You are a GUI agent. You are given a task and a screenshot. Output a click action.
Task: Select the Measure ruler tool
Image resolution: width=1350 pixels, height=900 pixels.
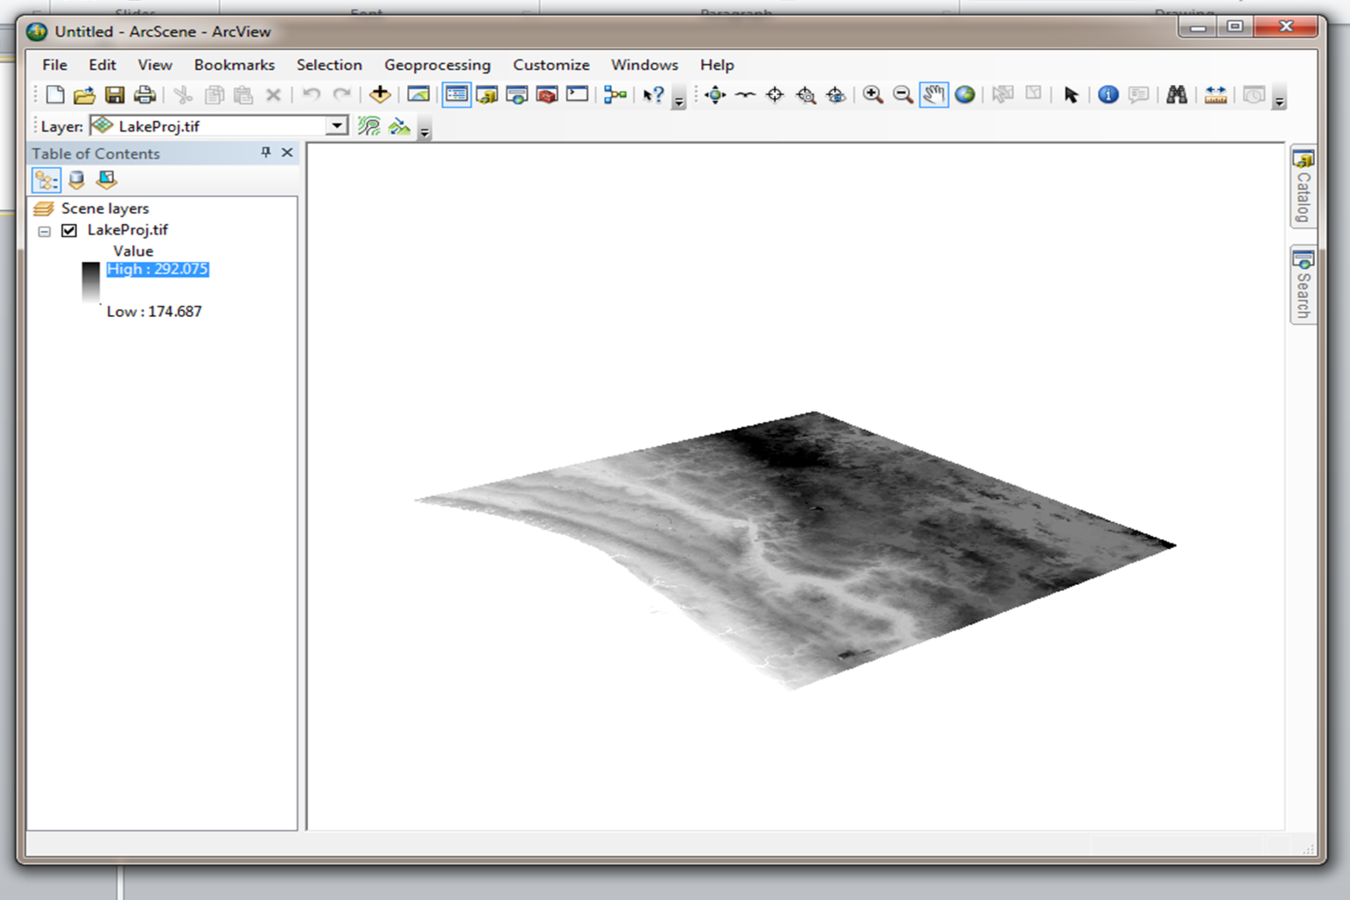click(1216, 95)
